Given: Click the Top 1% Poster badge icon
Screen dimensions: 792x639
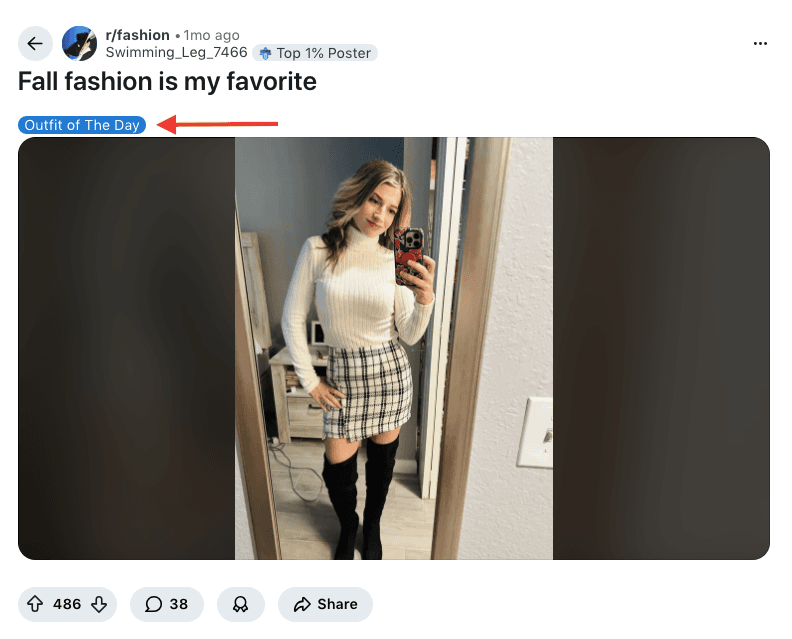Looking at the screenshot, I should 265,53.
